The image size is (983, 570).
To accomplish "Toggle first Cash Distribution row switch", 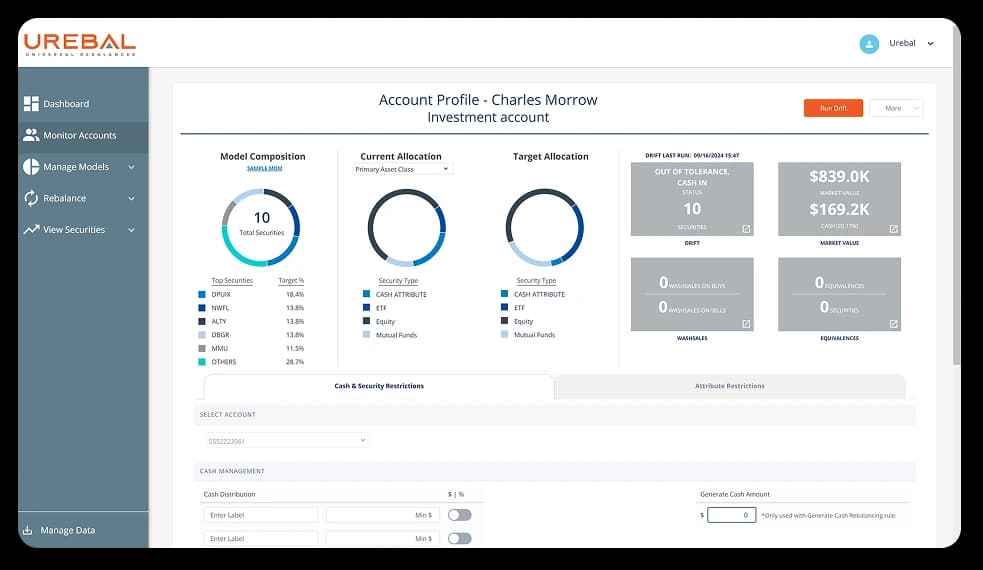I will pos(460,515).
